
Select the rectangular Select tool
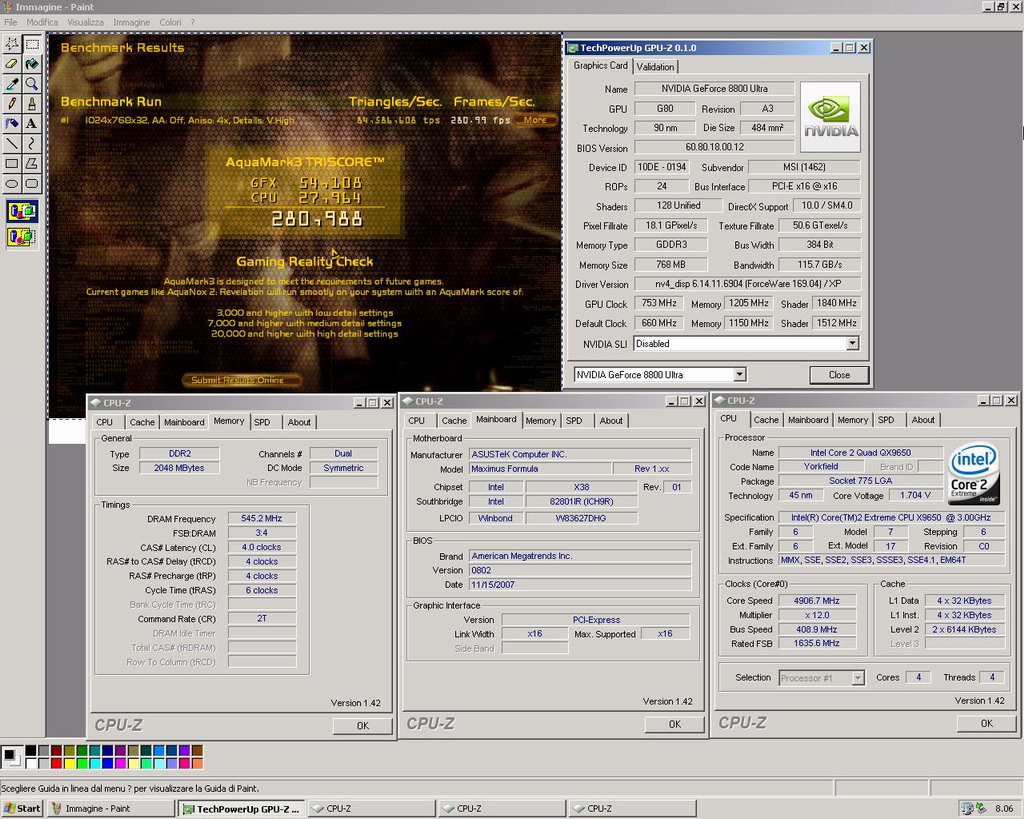tap(32, 44)
